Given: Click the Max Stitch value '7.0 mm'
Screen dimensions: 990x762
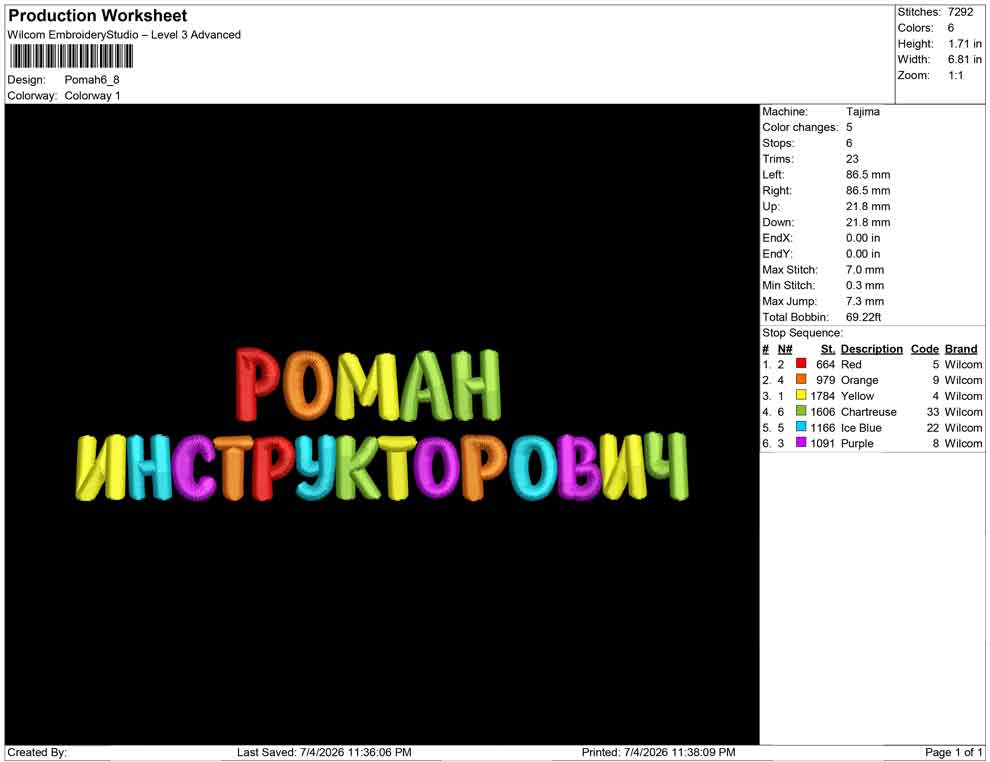Looking at the screenshot, I should [x=865, y=270].
